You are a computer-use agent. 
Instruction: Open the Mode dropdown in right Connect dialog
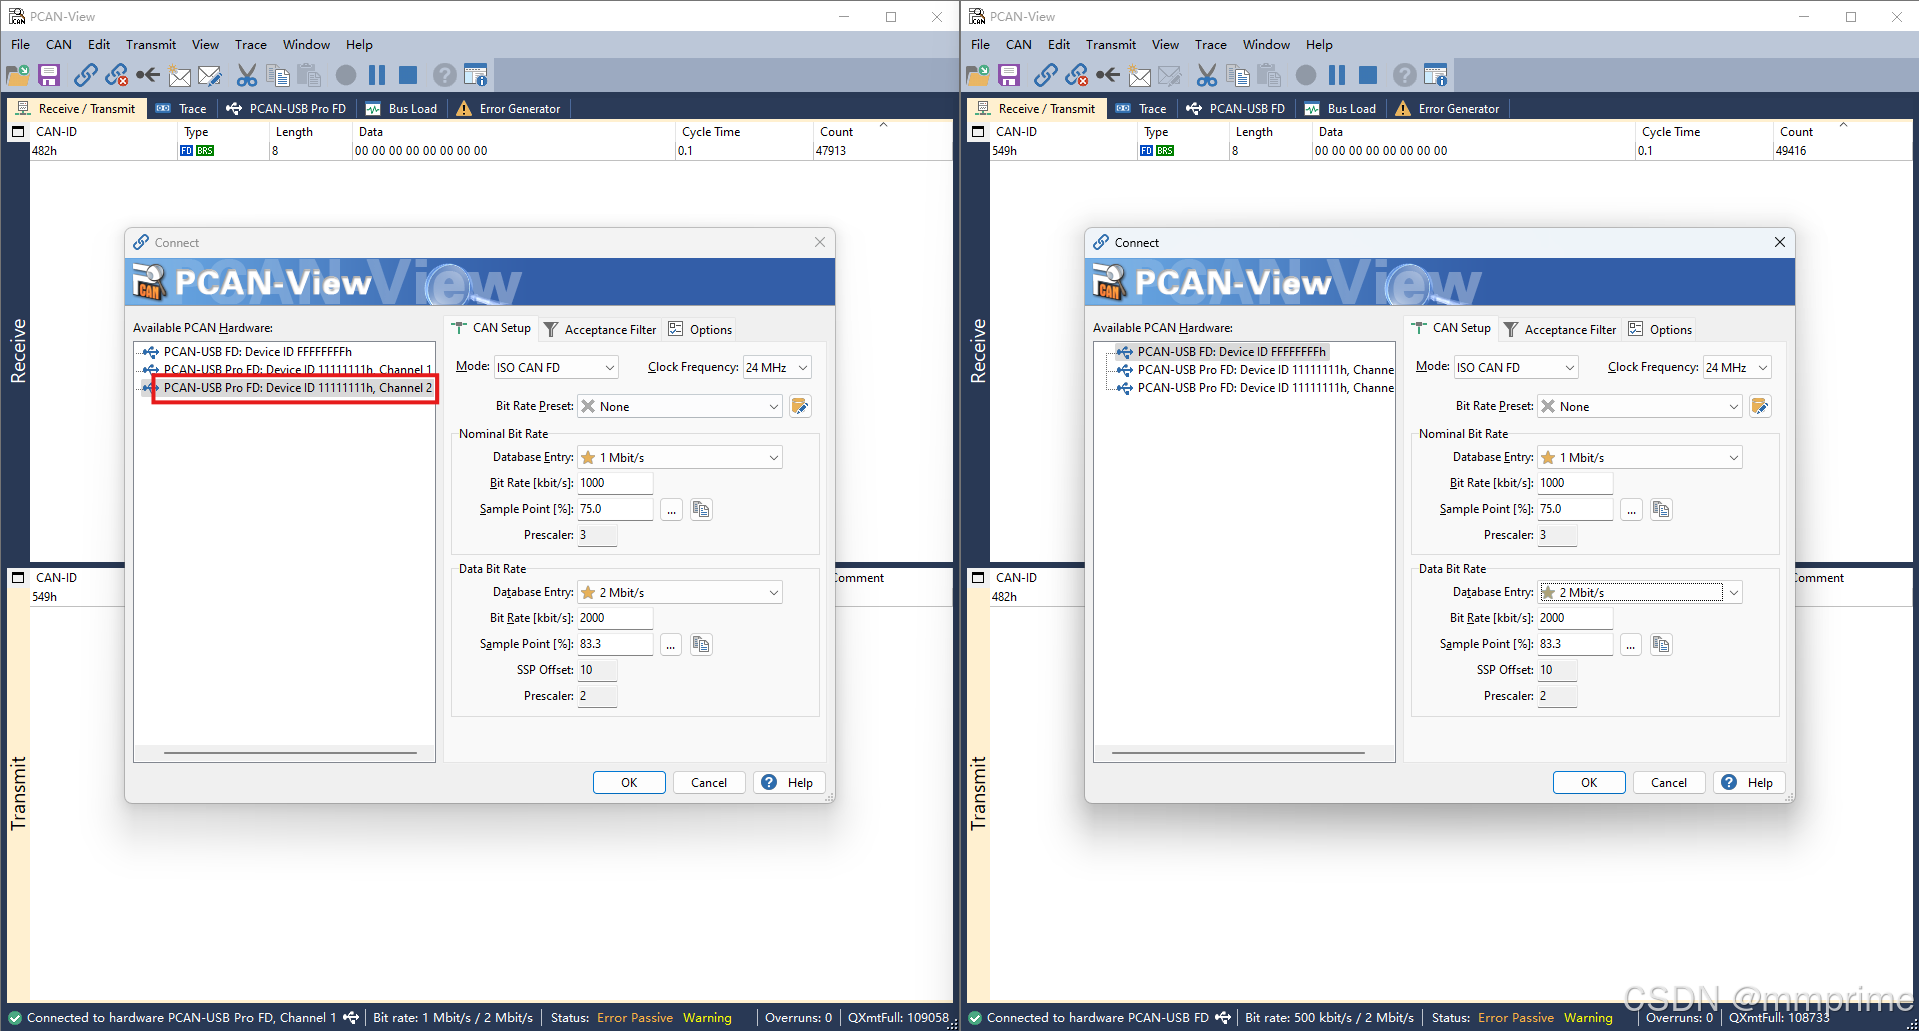(x=1516, y=367)
